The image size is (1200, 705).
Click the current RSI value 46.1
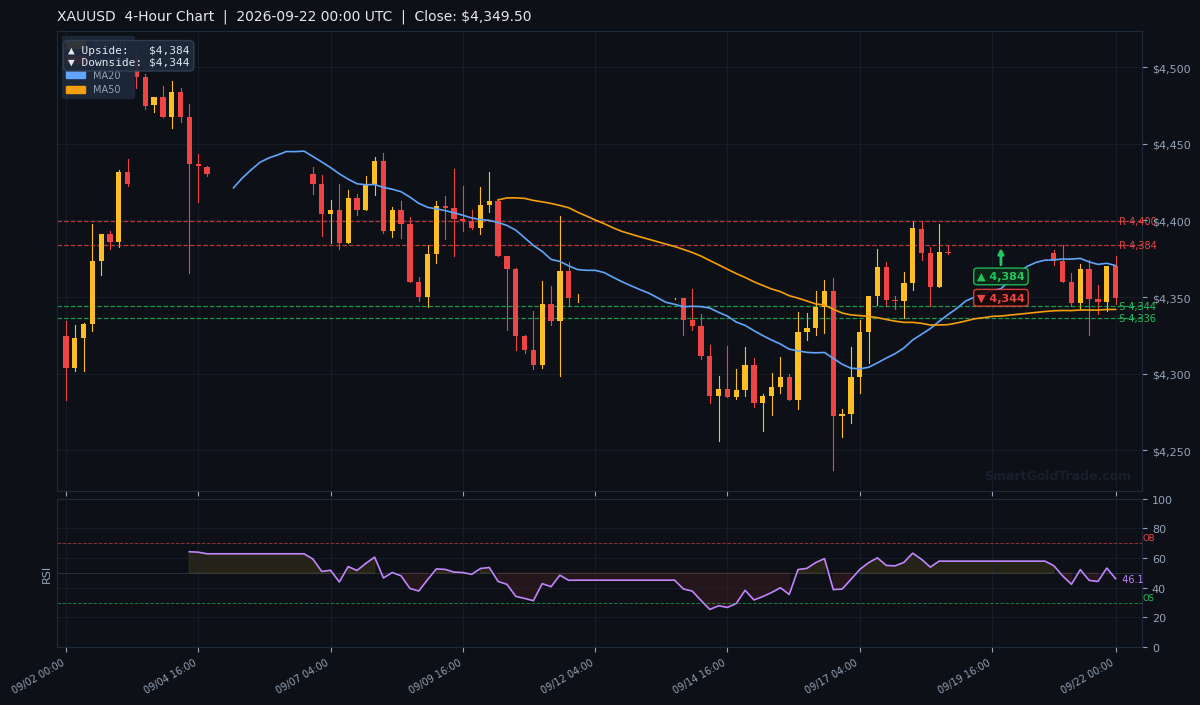(1132, 580)
